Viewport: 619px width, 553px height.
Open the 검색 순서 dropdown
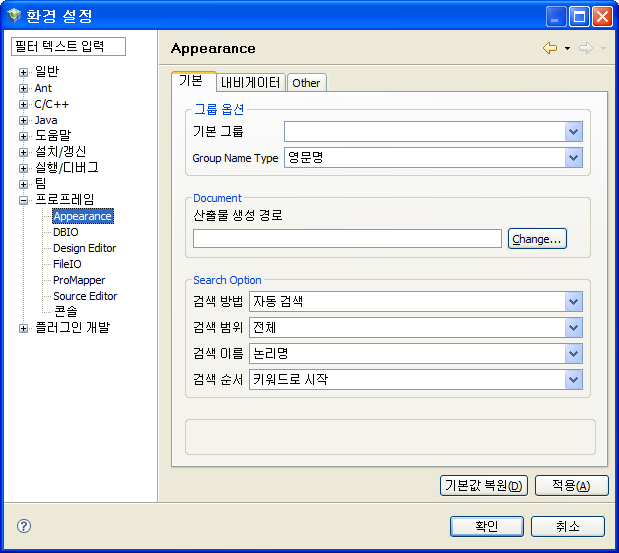tap(573, 379)
